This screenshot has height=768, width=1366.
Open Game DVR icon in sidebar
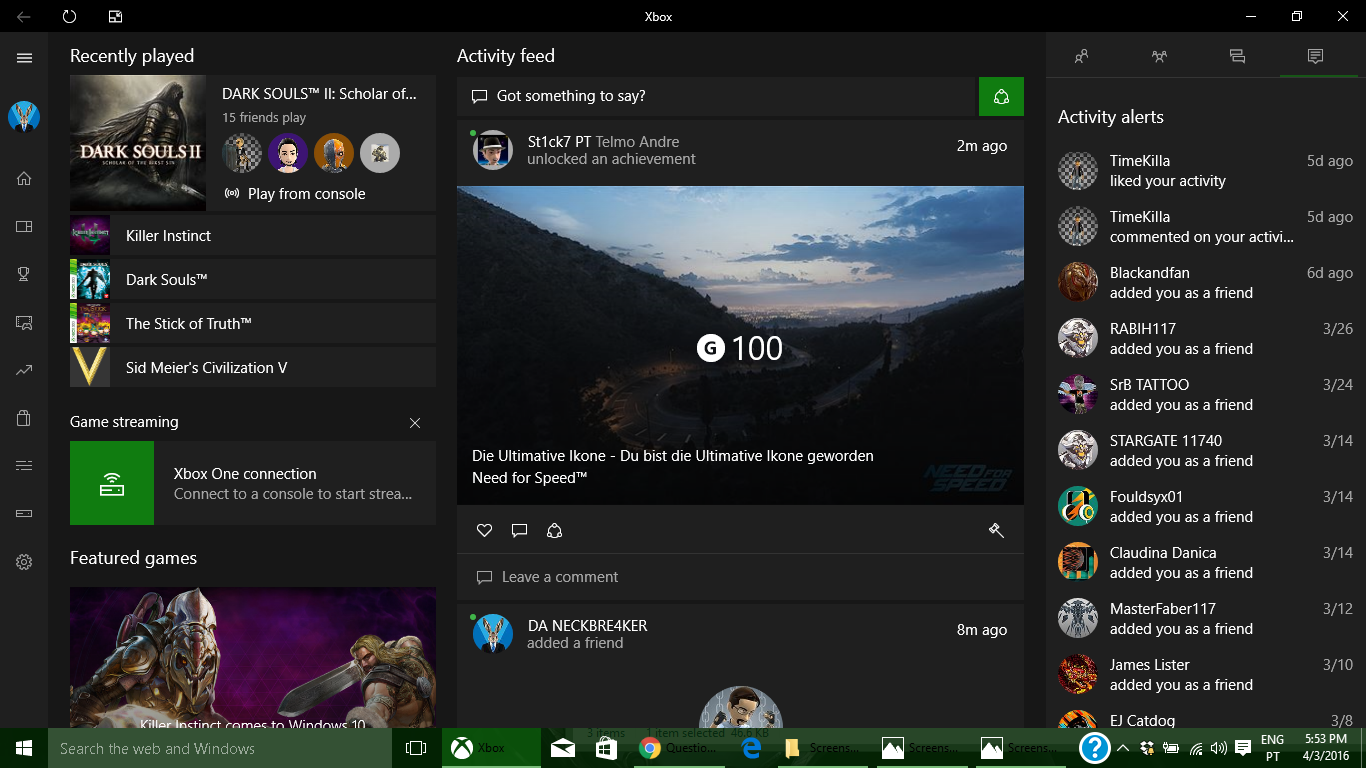[x=24, y=322]
